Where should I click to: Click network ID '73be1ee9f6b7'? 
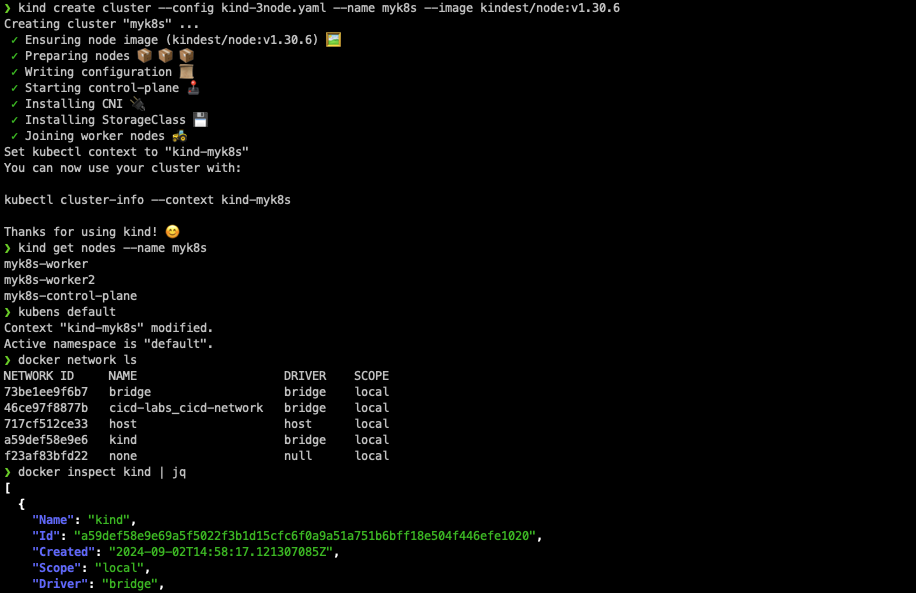tap(46, 392)
